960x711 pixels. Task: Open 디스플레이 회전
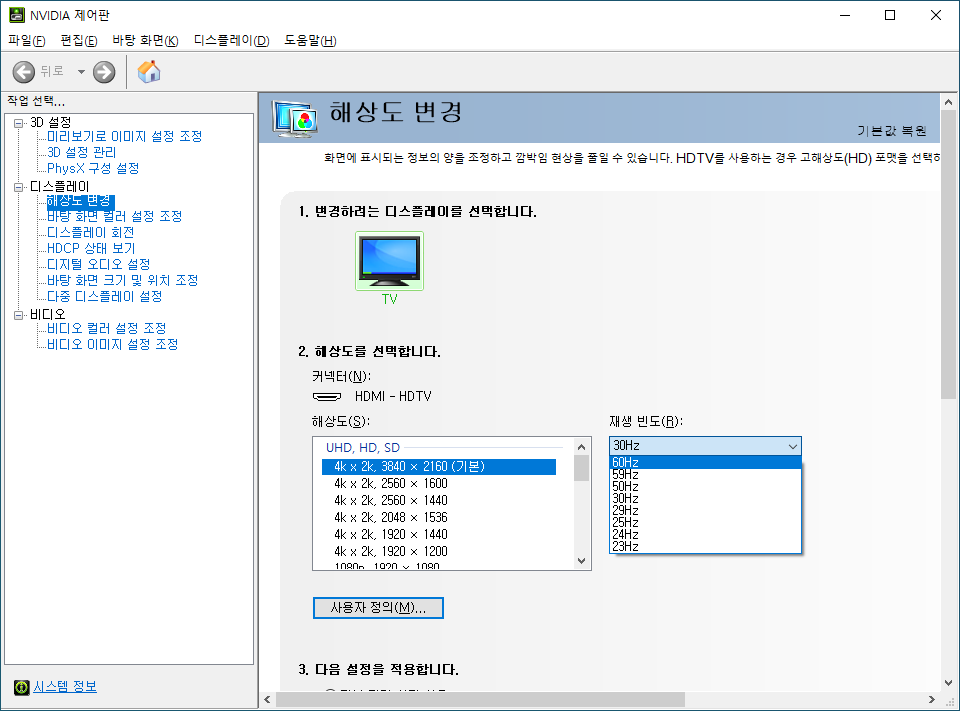point(91,232)
